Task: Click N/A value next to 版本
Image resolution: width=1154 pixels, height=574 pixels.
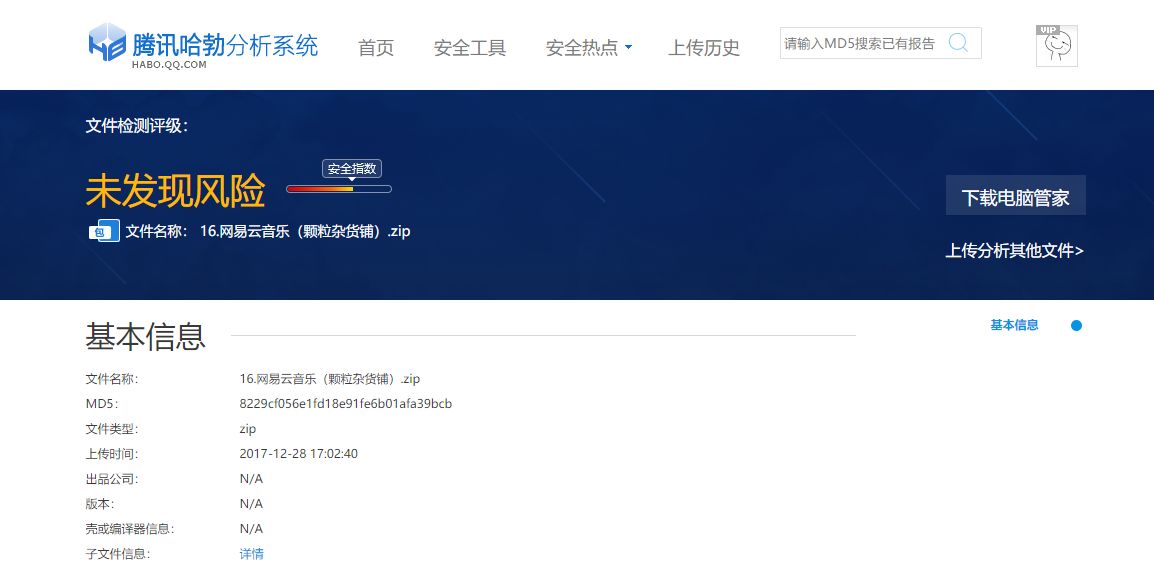Action: [x=251, y=504]
